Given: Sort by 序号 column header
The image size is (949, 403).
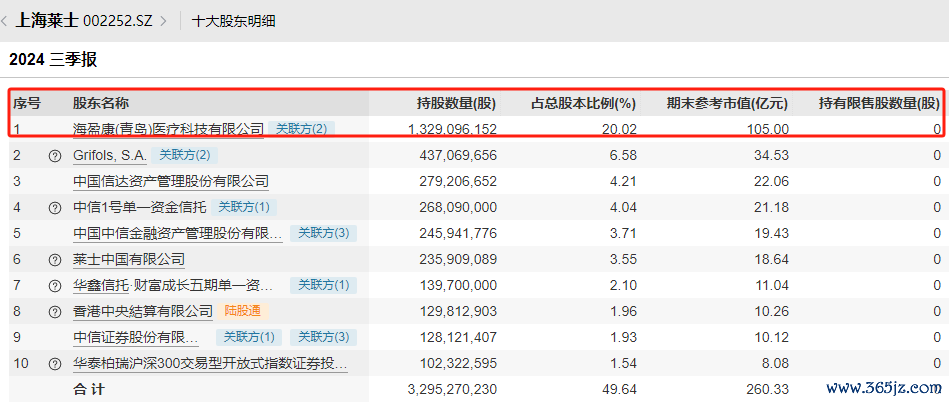Looking at the screenshot, I should pyautogui.click(x=27, y=103).
